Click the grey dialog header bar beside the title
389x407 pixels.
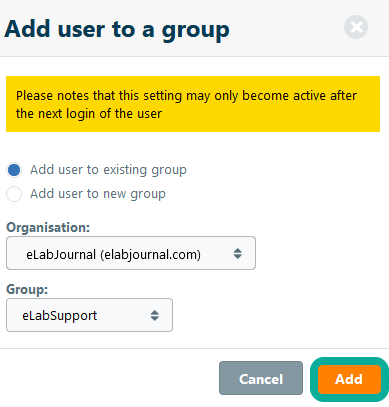click(287, 28)
